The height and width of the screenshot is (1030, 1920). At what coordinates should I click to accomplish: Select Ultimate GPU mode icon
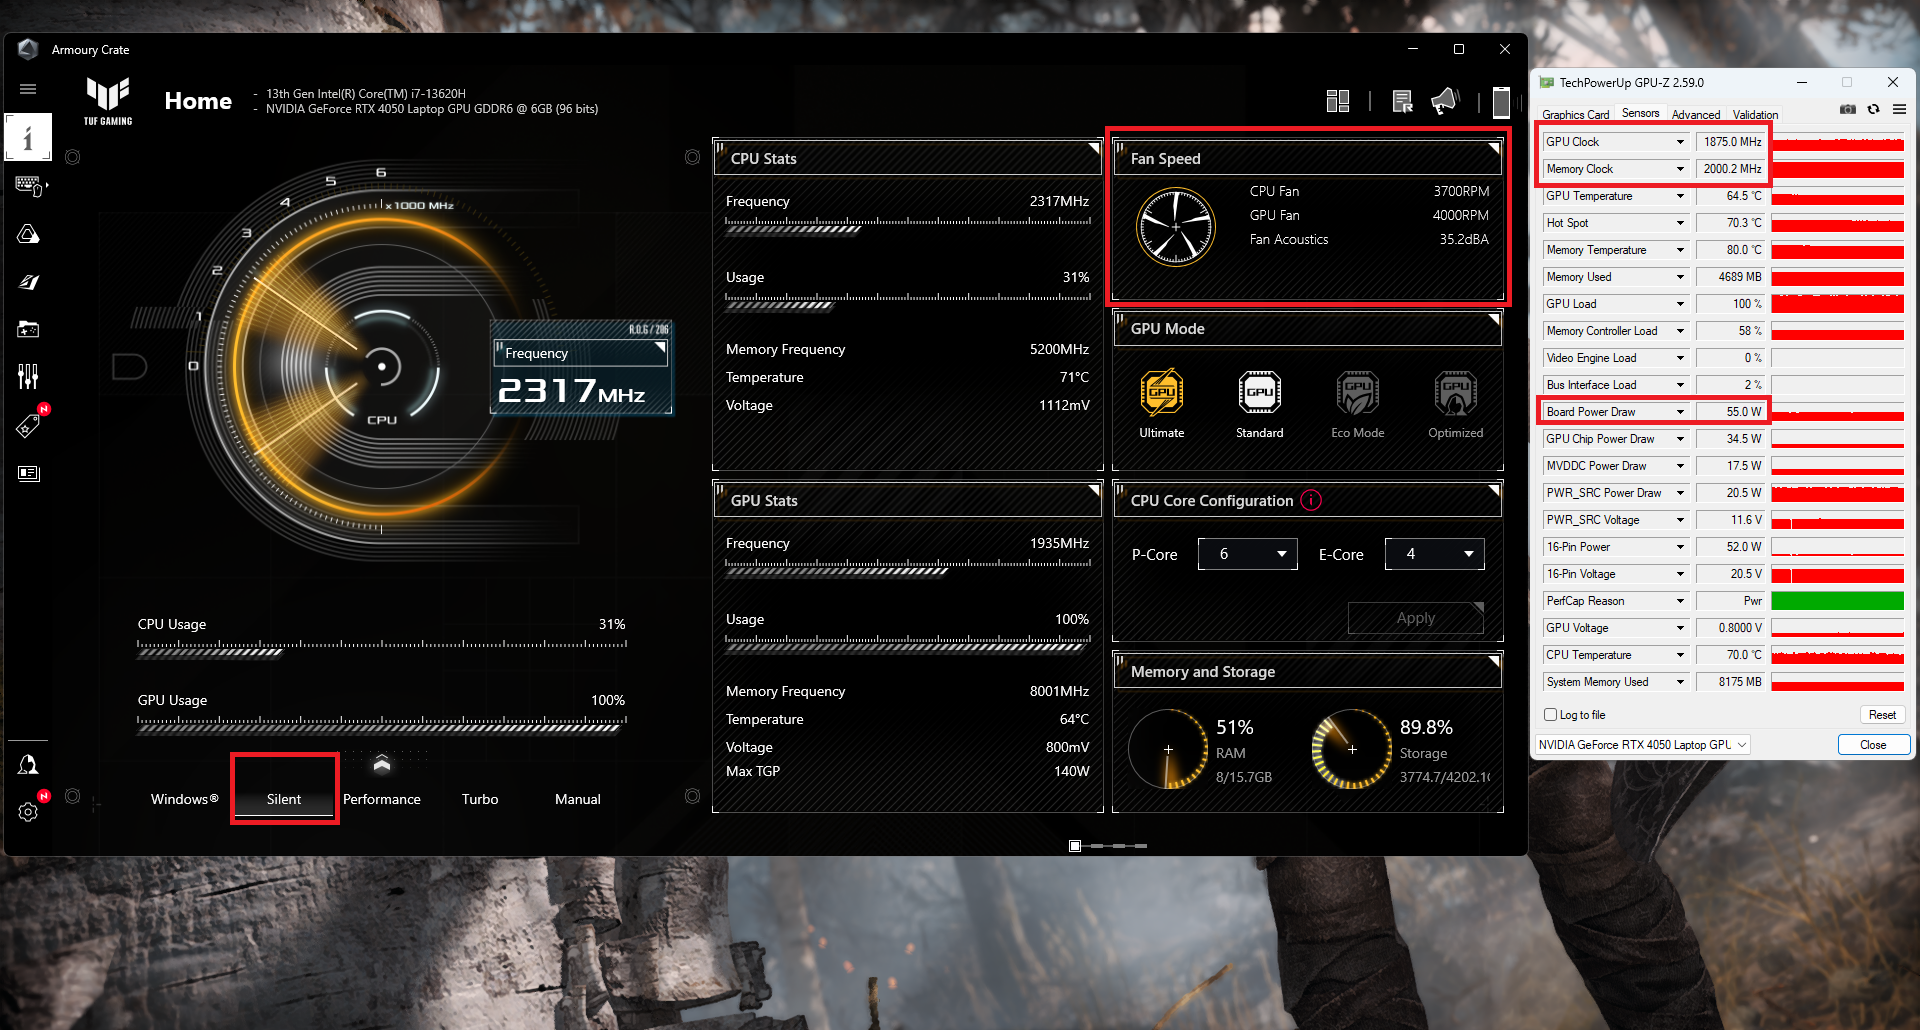point(1161,393)
